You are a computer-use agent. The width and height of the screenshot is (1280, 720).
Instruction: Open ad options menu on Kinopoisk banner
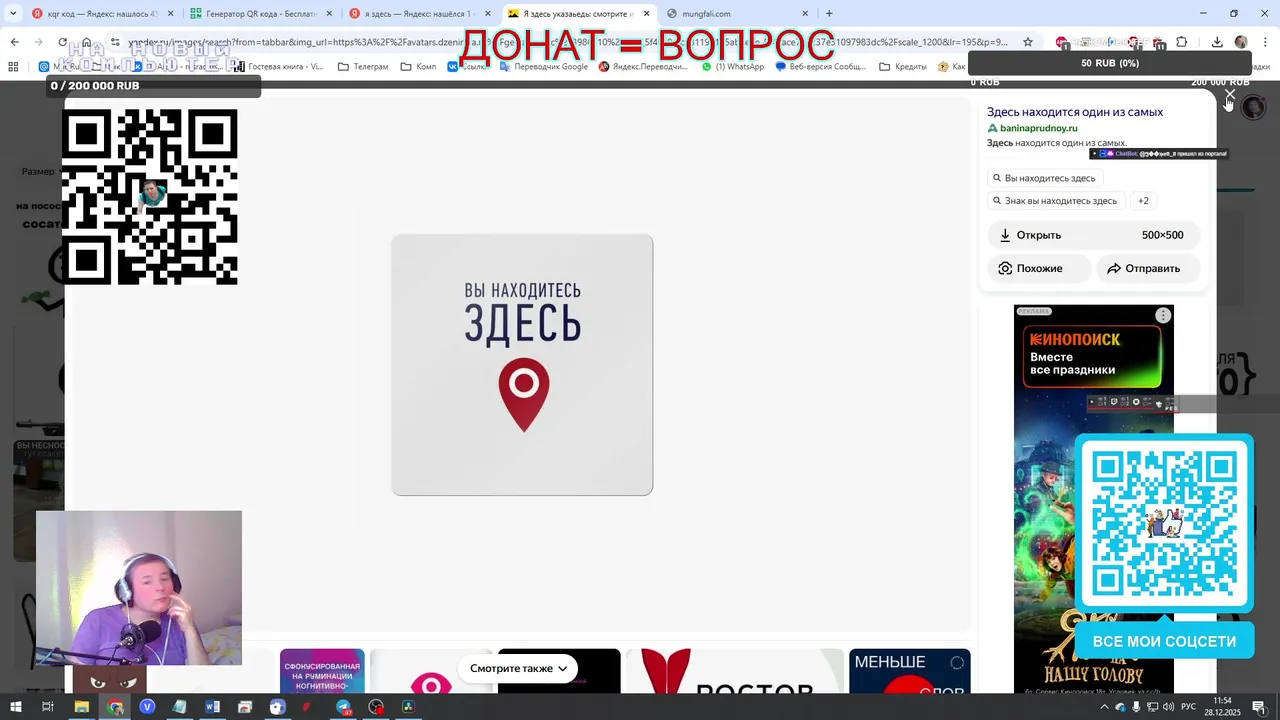[1163, 316]
